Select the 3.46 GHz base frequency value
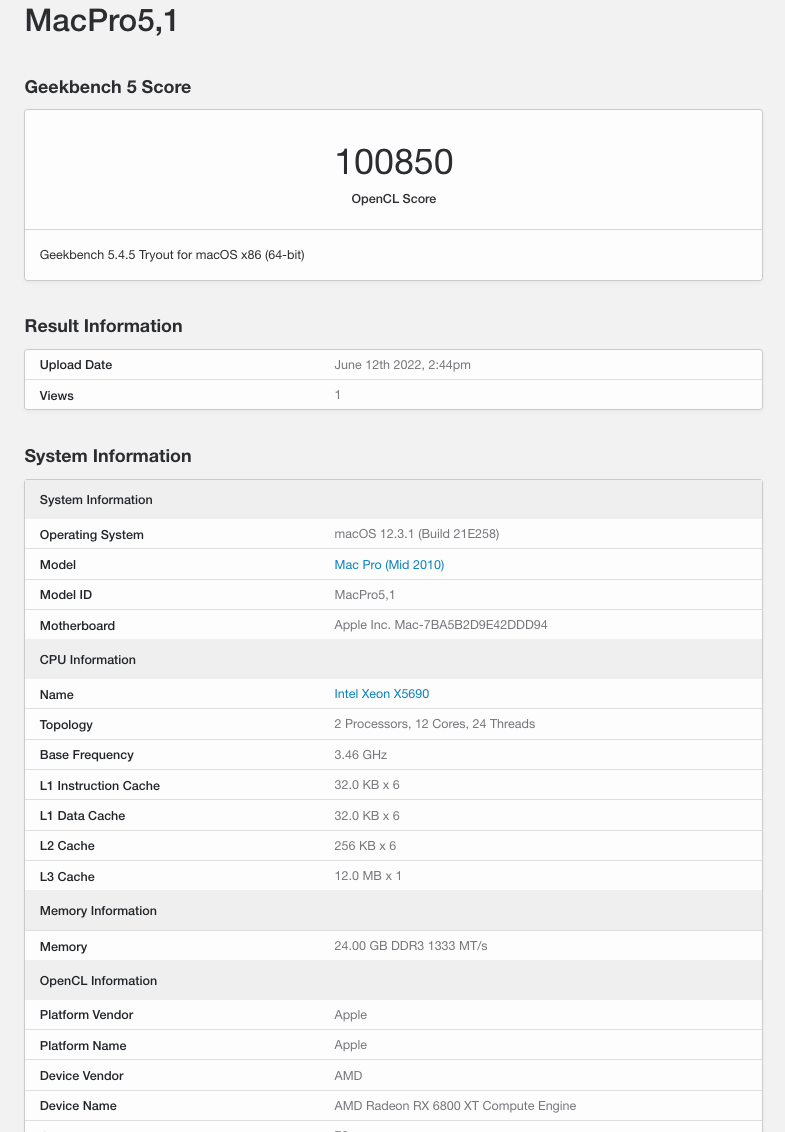Image resolution: width=785 pixels, height=1132 pixels. pyautogui.click(x=360, y=754)
